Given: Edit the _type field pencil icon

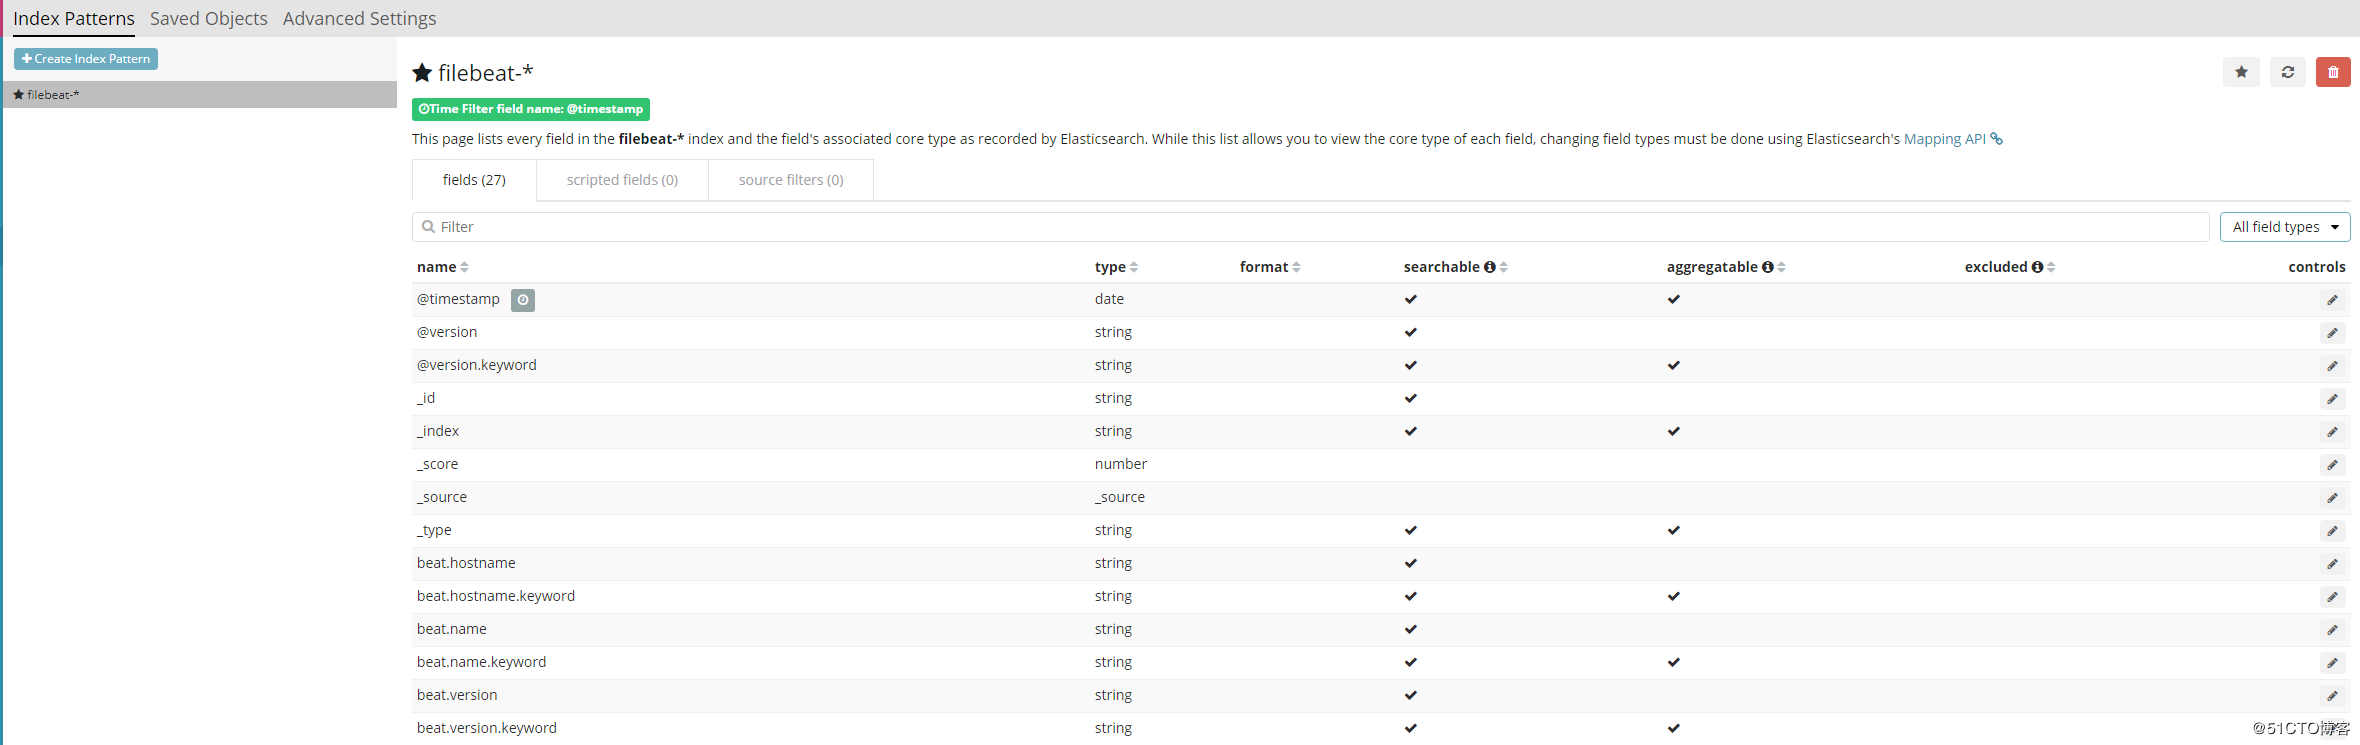Looking at the screenshot, I should coord(2332,531).
